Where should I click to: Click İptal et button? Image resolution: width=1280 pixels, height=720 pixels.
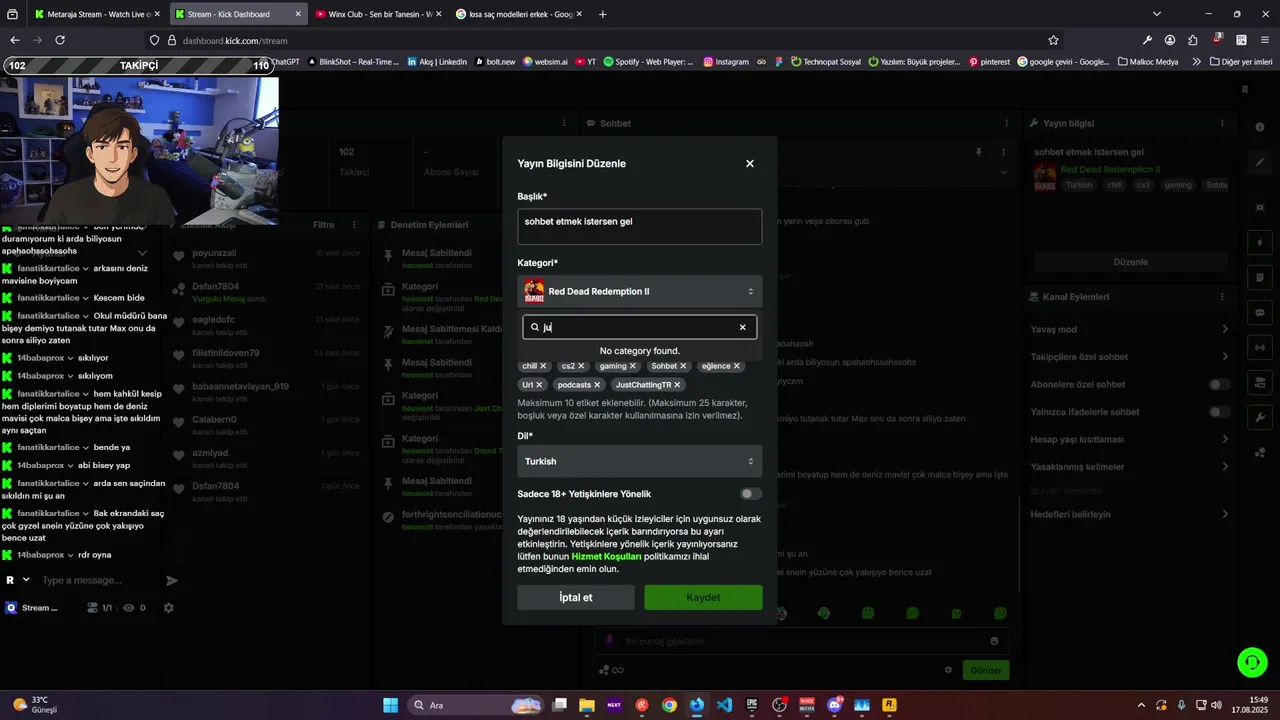click(x=576, y=597)
